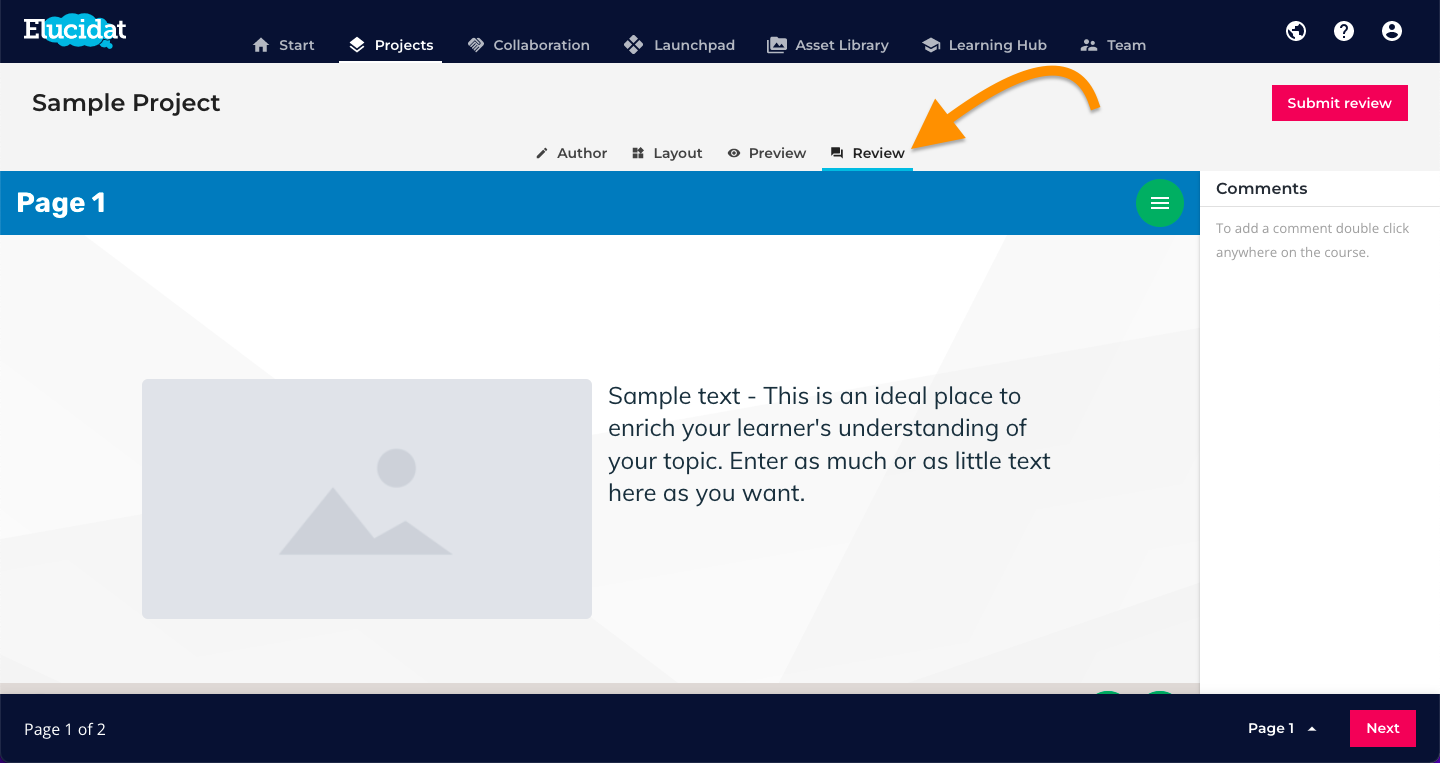
Task: Open the Launchpad section
Action: point(679,45)
